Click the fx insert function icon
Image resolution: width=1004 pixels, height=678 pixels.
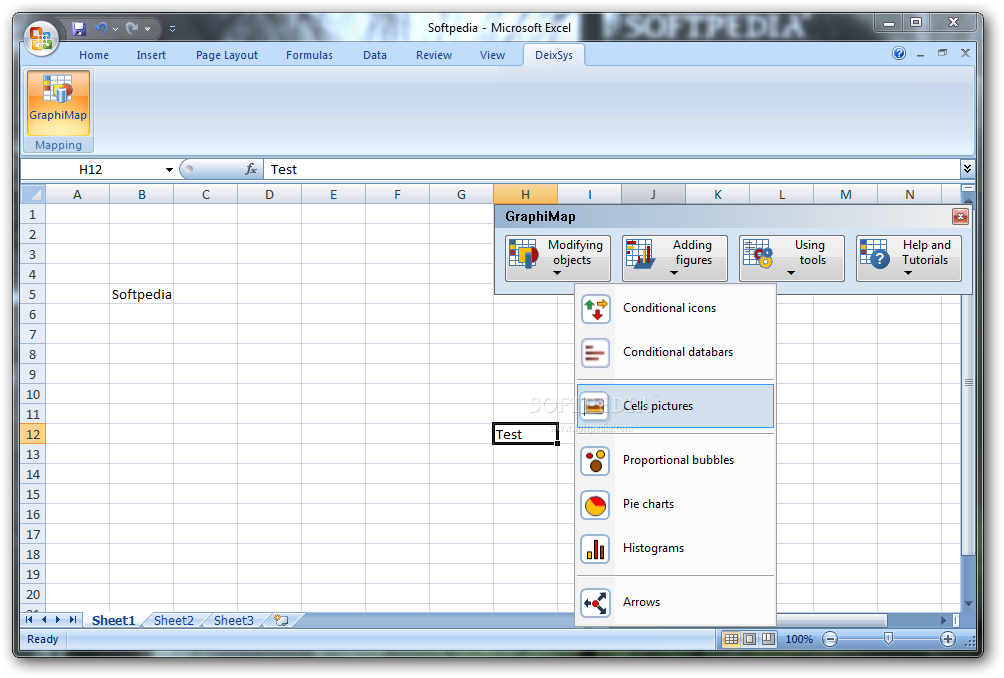point(251,169)
